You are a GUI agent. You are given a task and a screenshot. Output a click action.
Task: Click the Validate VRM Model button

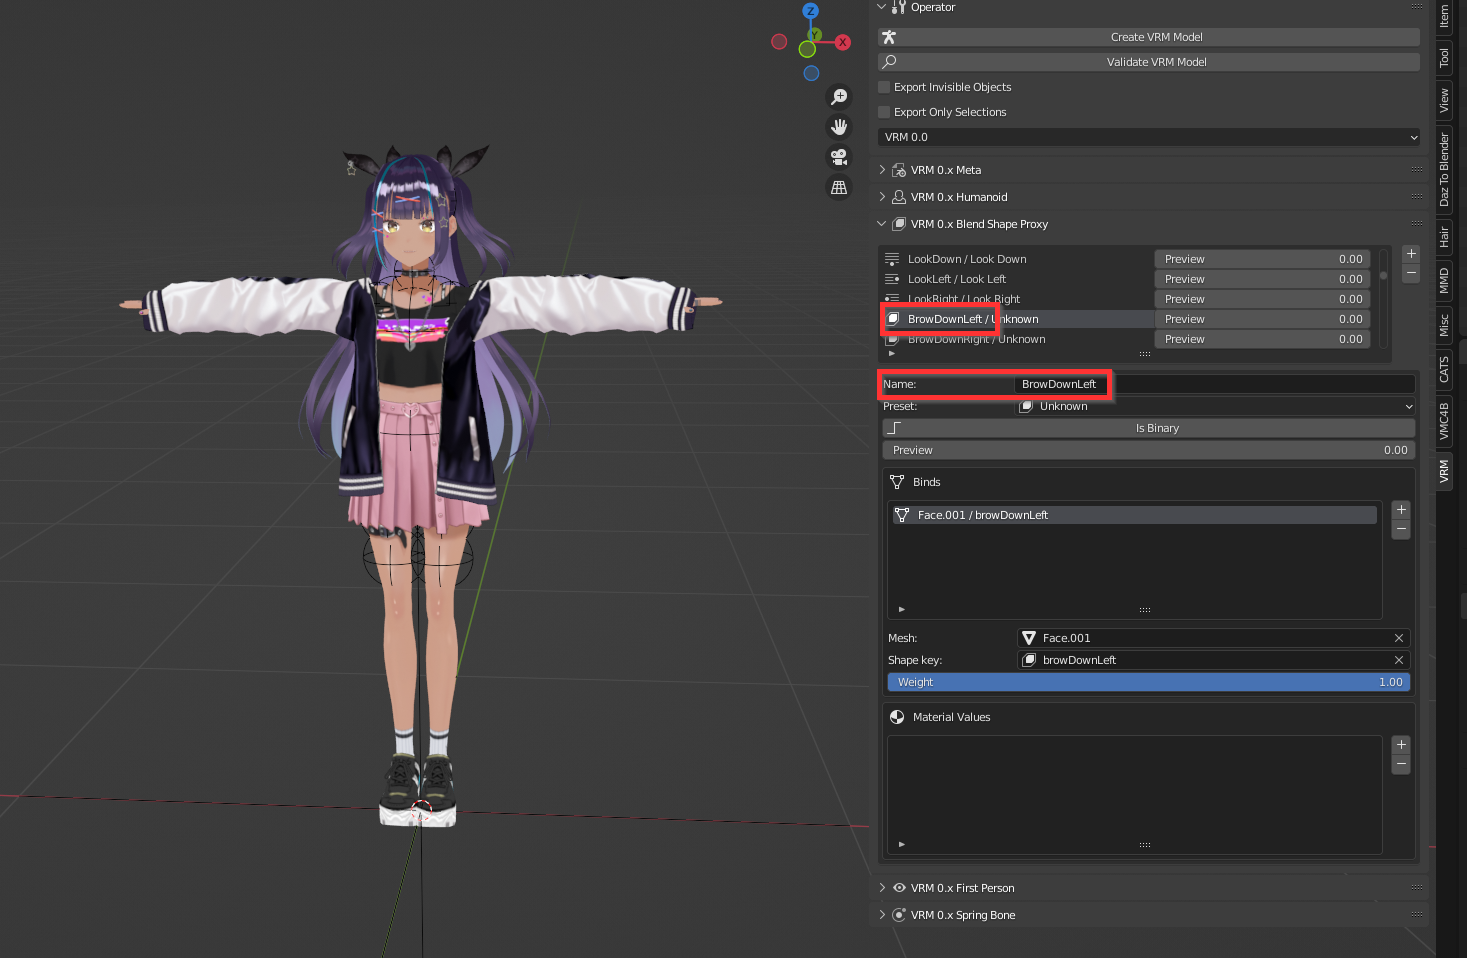1148,62
